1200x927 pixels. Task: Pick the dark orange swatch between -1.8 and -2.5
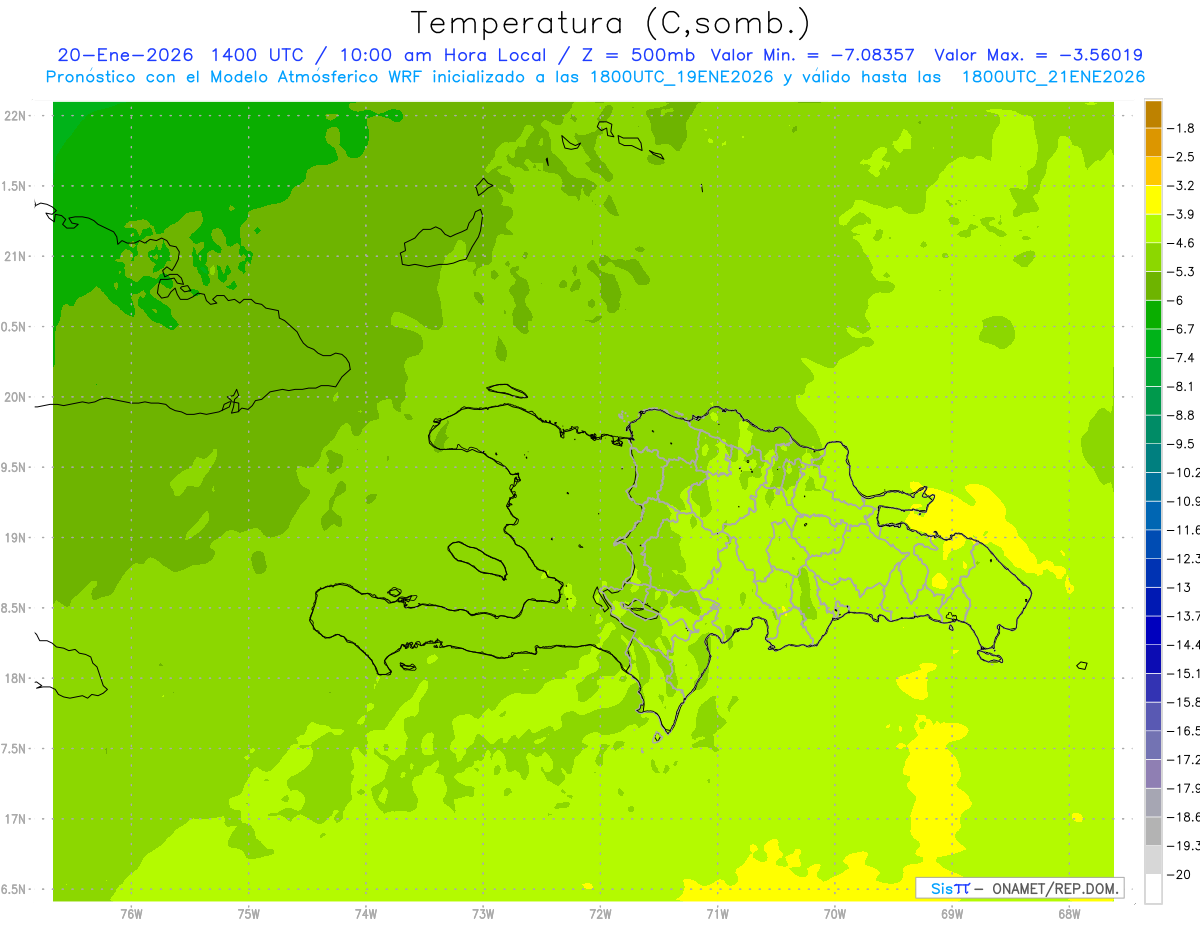[1153, 143]
